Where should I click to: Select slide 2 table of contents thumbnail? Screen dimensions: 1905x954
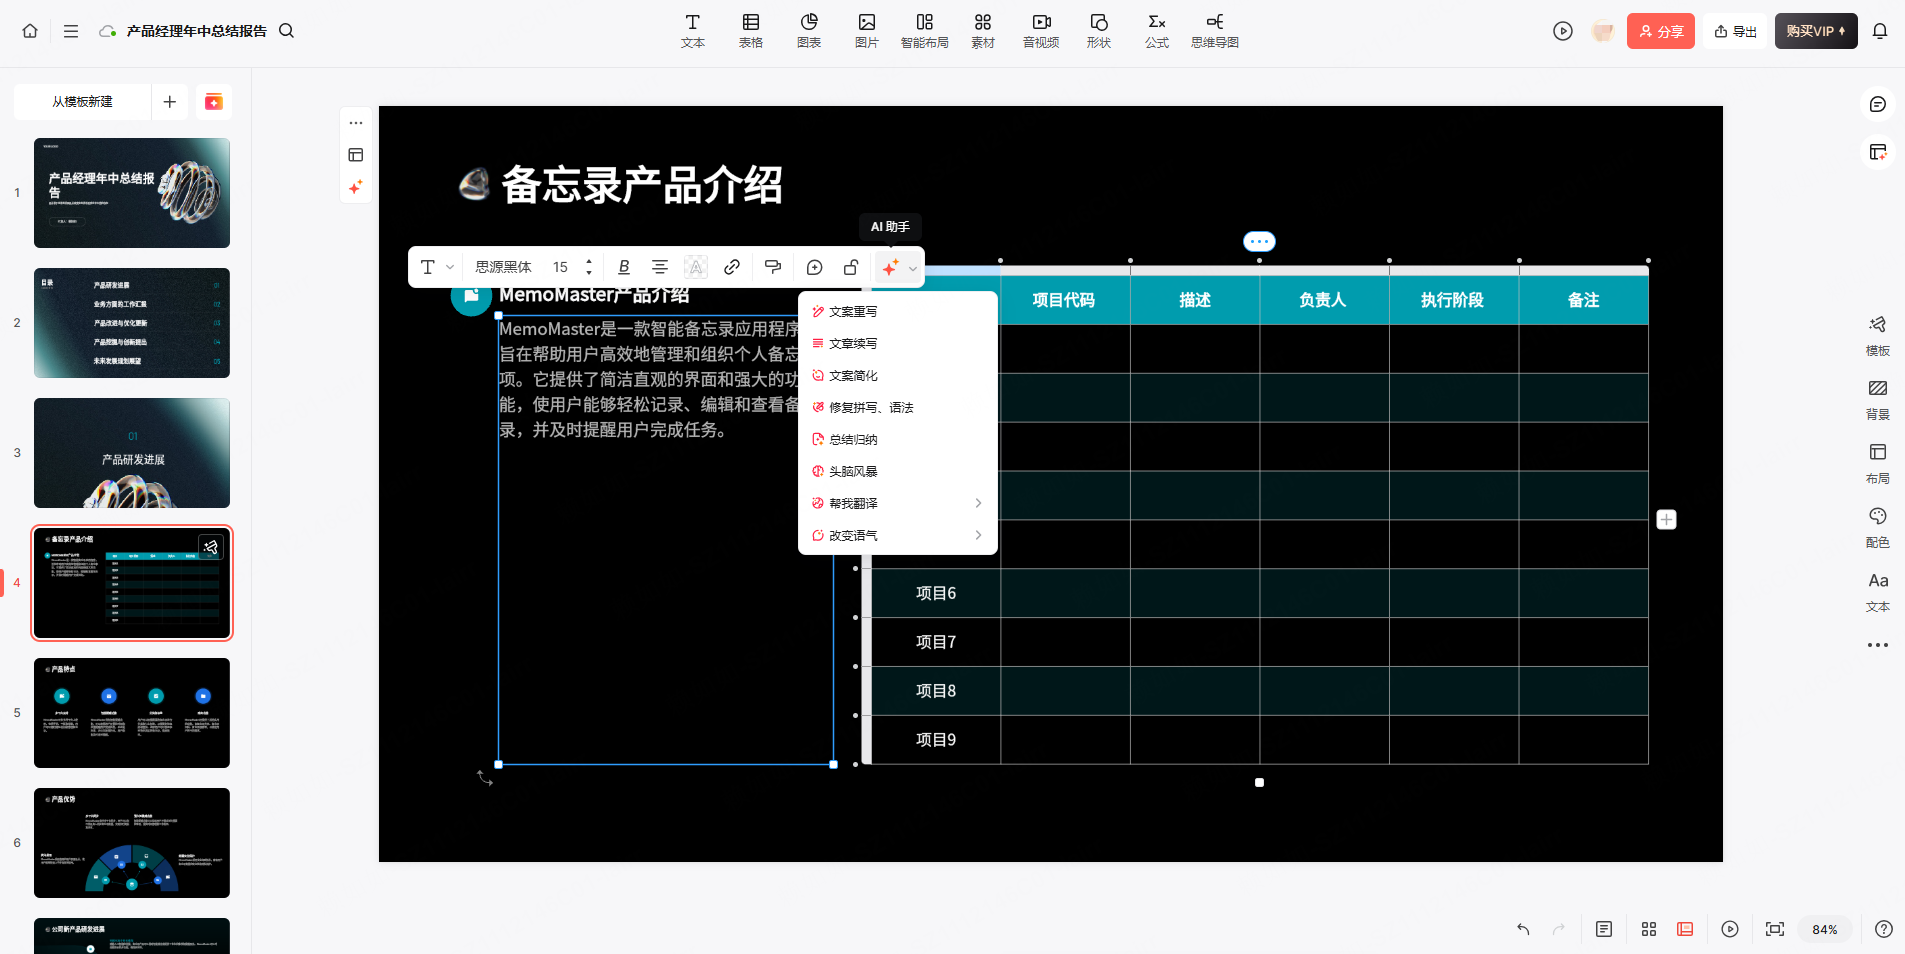[132, 323]
